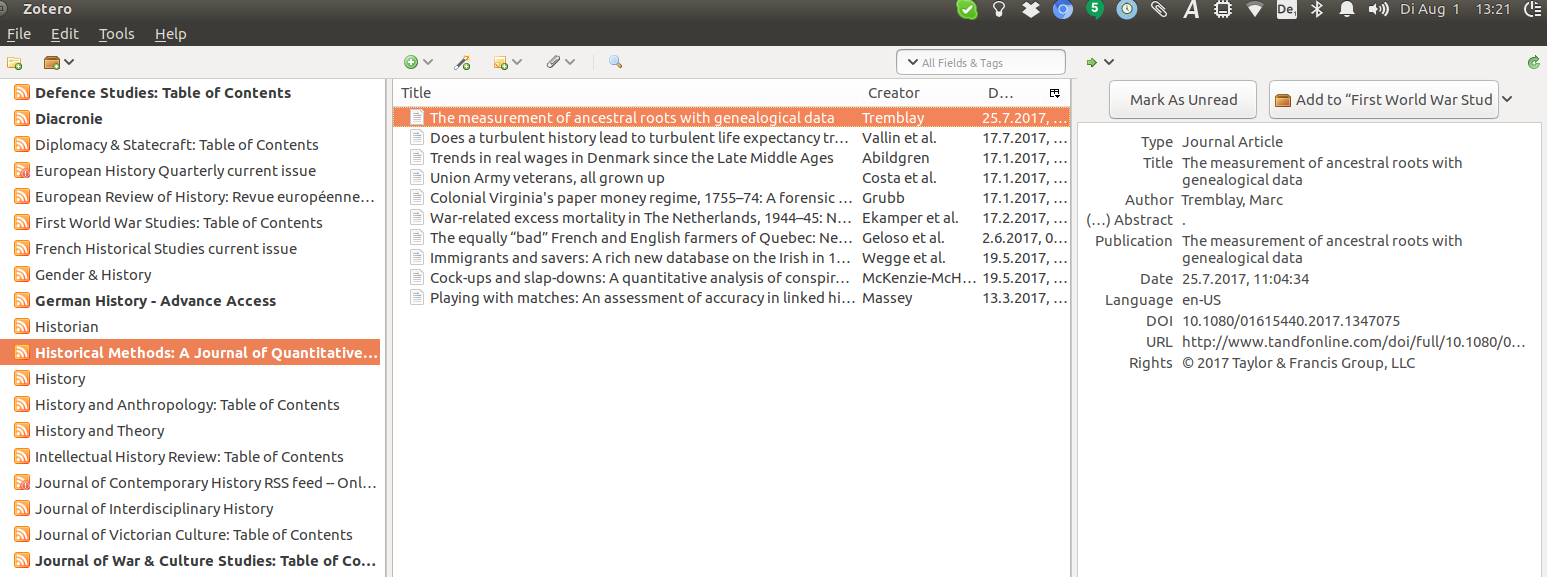Expand the (...) Abstract field label
Viewport: 1547px width, 577px height.
coord(1129,220)
